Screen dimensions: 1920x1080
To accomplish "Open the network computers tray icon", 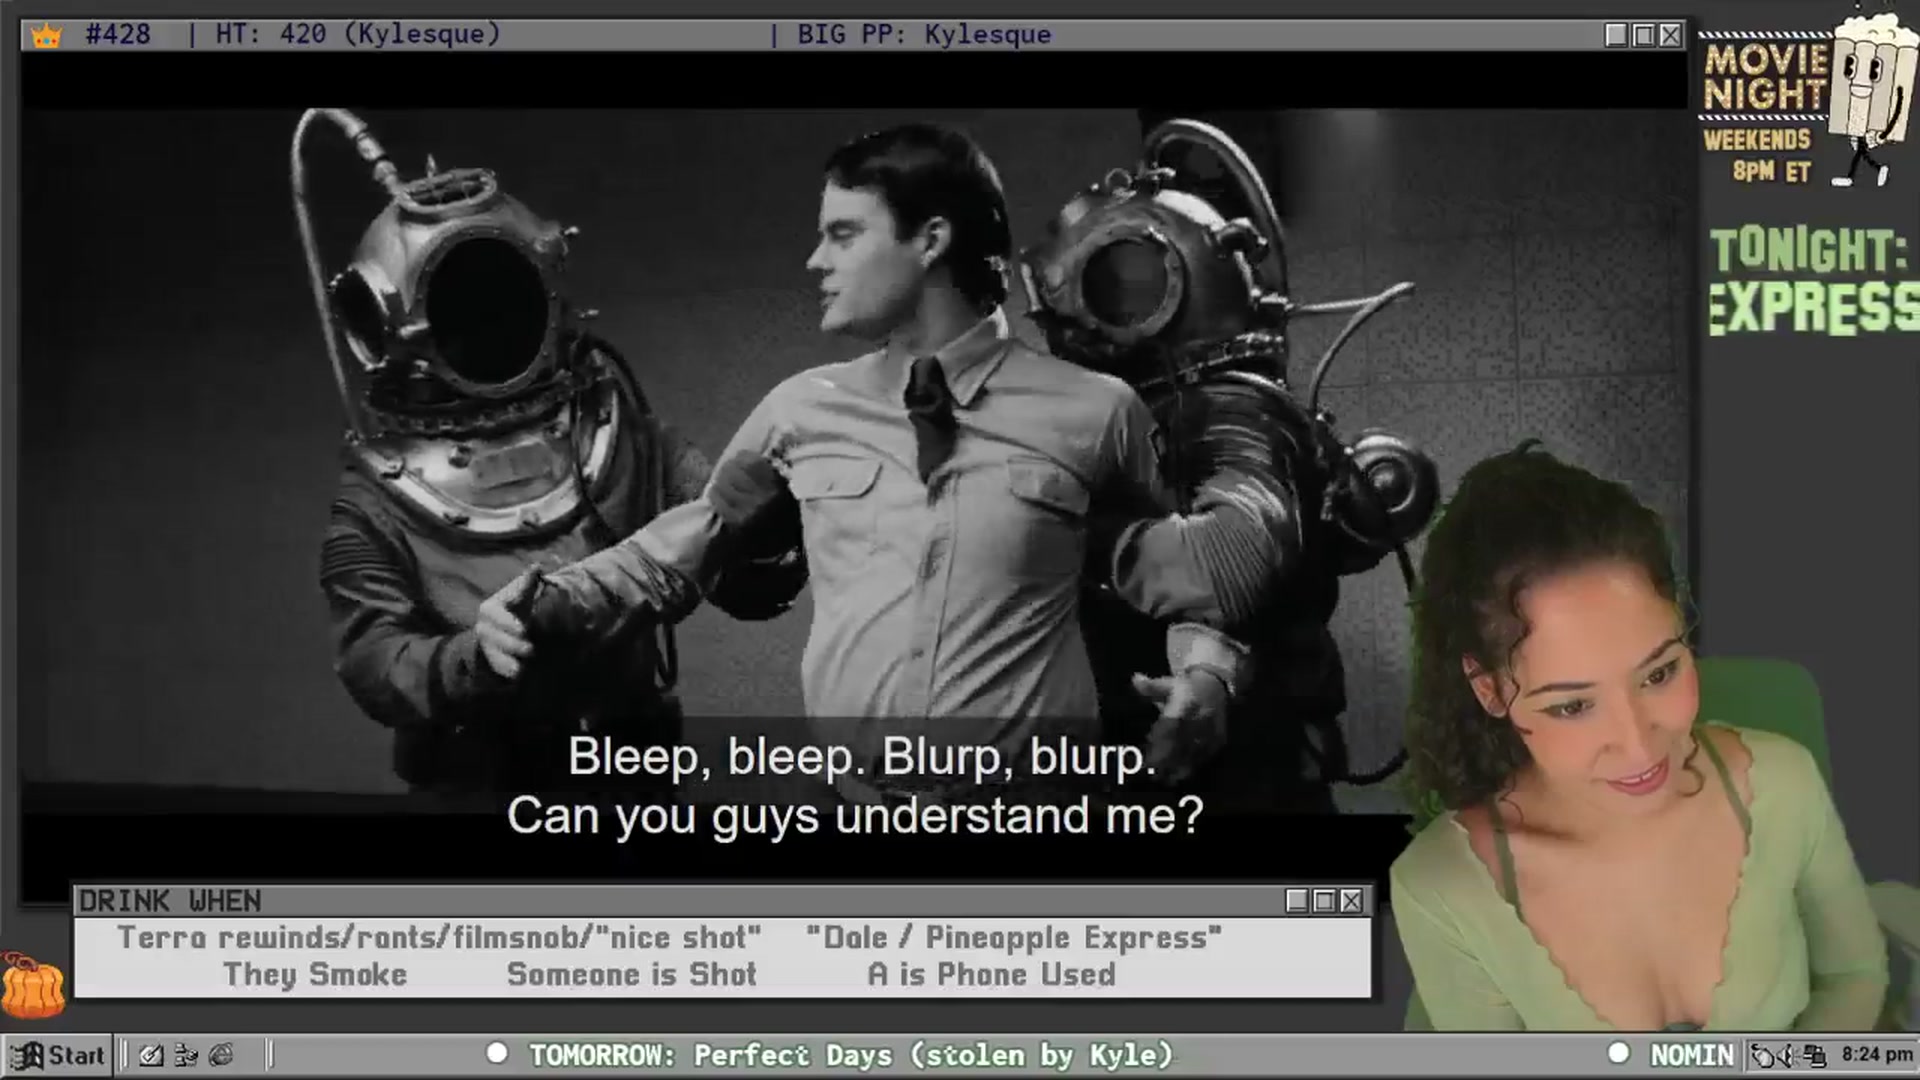I will (x=1815, y=1056).
